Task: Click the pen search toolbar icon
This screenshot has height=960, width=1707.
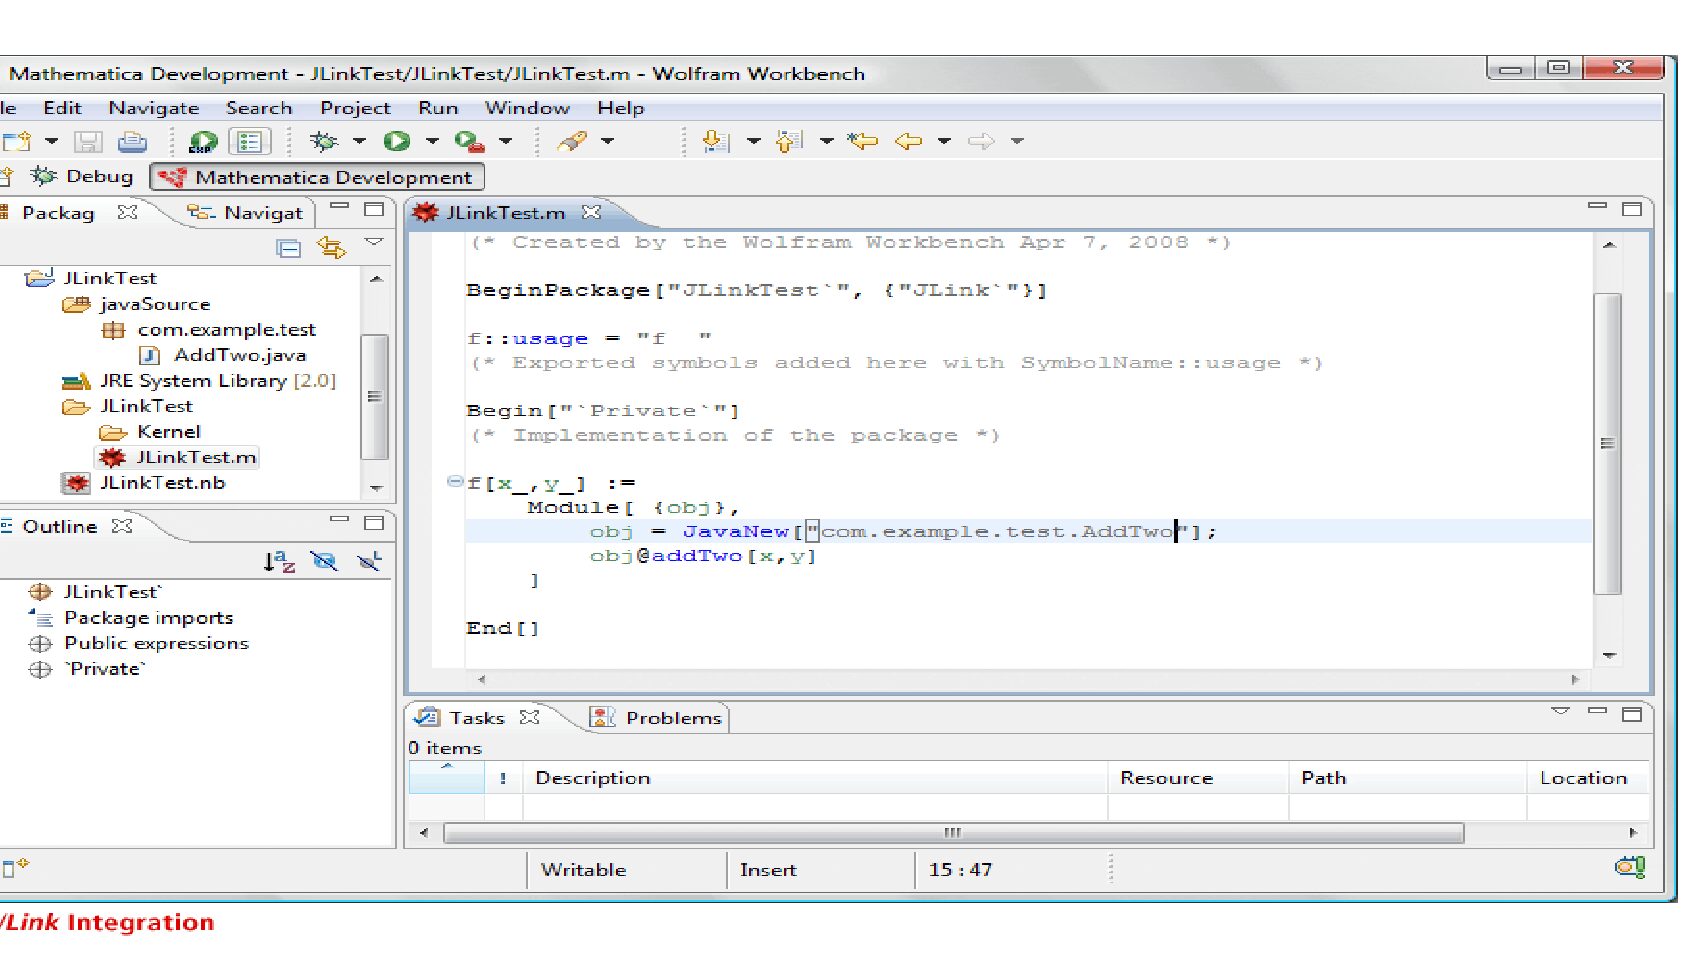Action: coord(572,142)
